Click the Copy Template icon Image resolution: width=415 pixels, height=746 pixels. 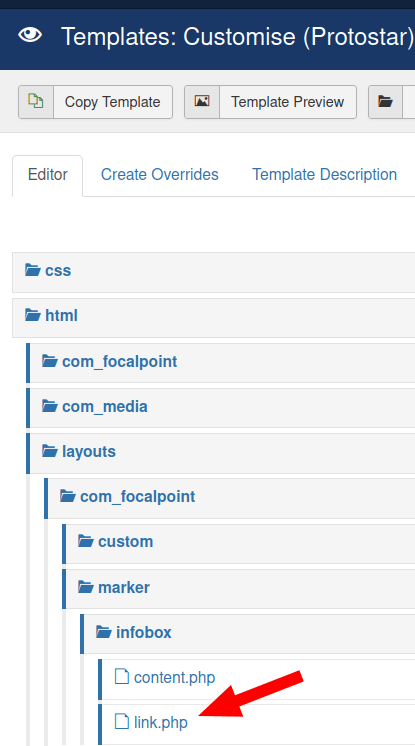tap(36, 101)
